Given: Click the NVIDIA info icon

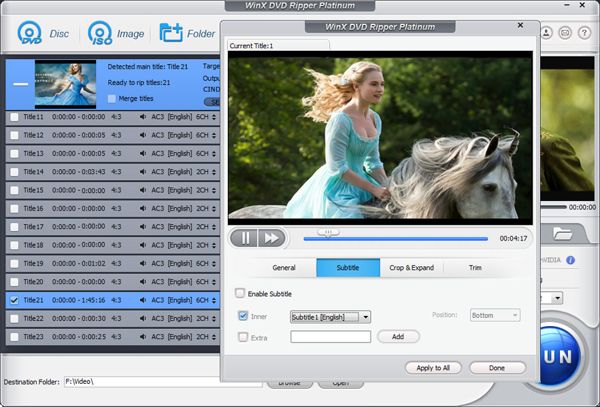Looking at the screenshot, I should [571, 260].
